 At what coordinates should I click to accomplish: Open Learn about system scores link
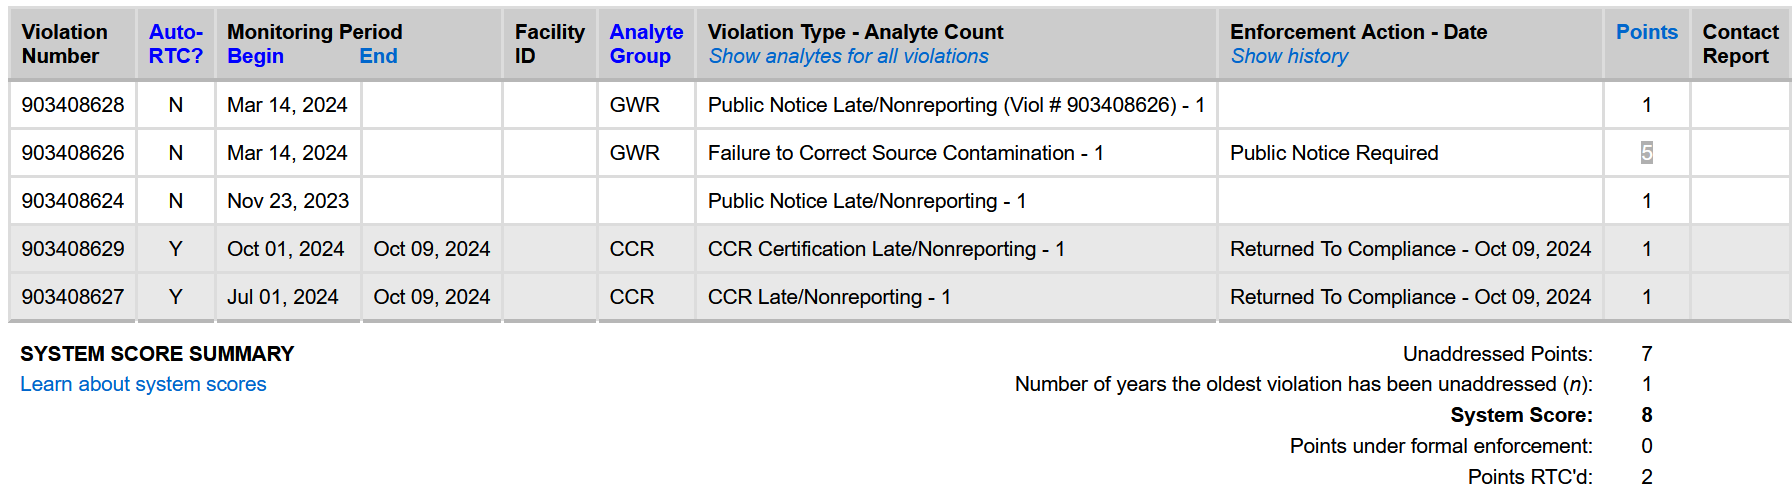tap(143, 384)
